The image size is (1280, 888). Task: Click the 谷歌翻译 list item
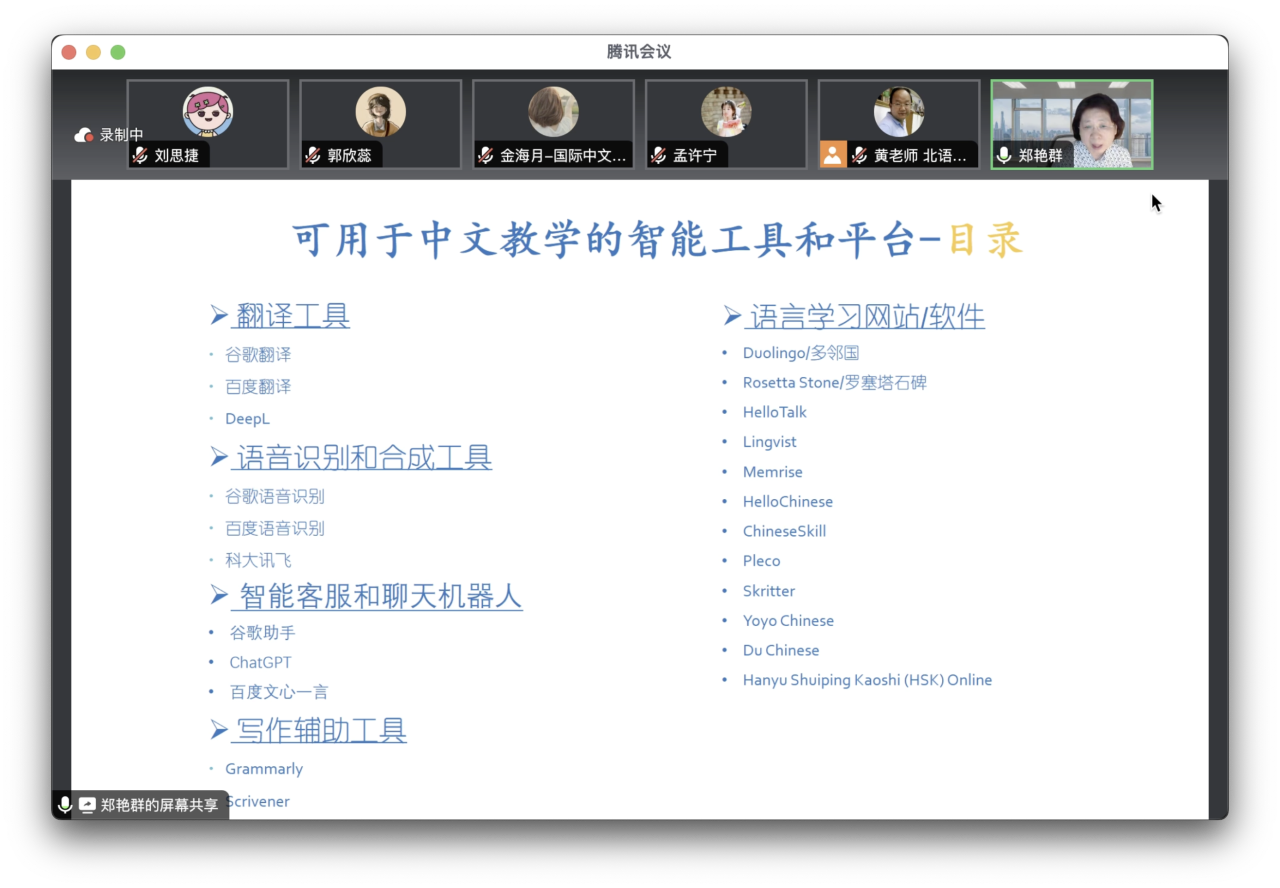(258, 355)
